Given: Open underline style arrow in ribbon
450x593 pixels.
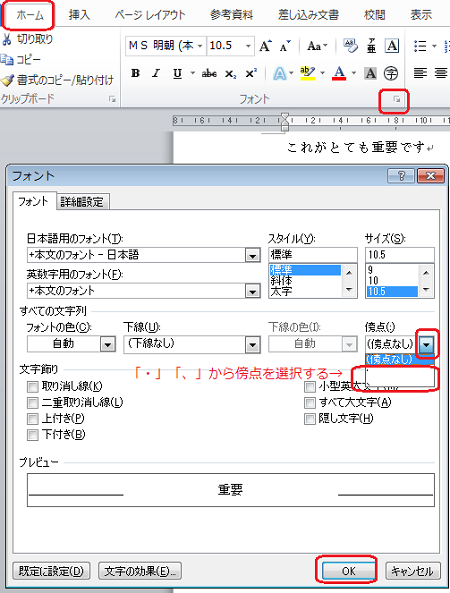Looking at the screenshot, I should pos(192,73).
